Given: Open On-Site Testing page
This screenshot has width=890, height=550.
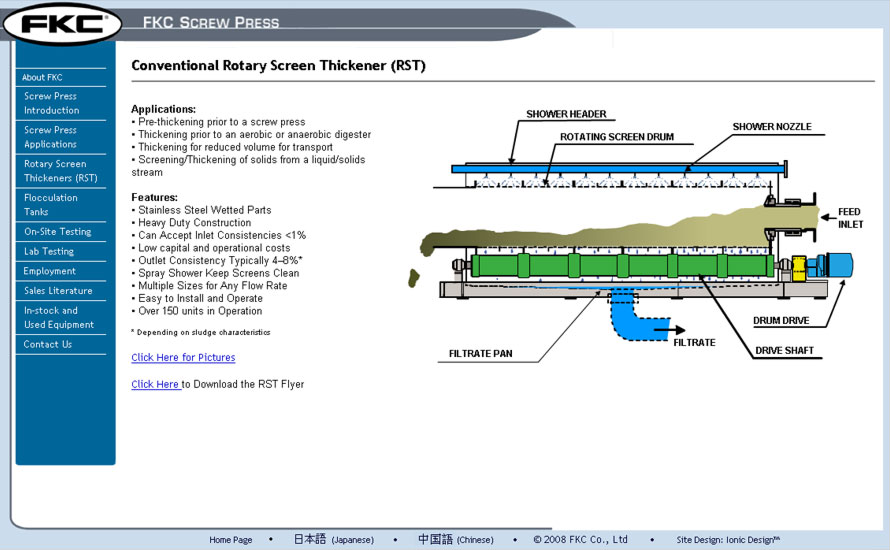Looking at the screenshot, I should tap(57, 232).
